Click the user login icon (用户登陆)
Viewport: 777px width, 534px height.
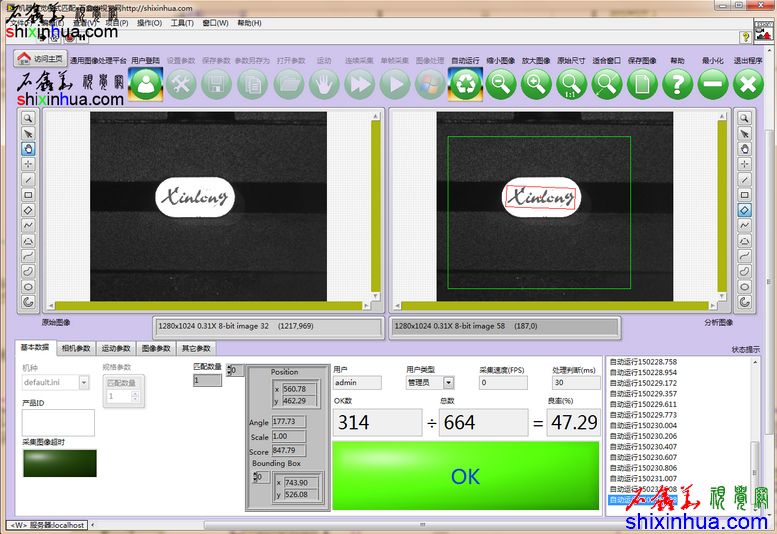tap(146, 84)
